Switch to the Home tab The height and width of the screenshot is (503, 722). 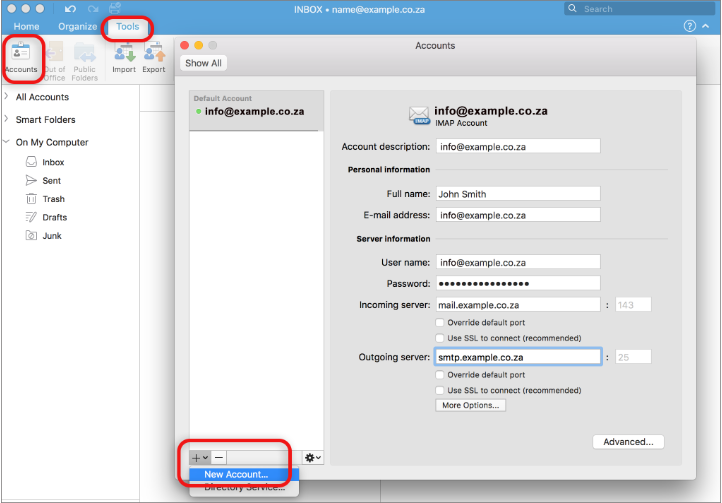[26, 26]
